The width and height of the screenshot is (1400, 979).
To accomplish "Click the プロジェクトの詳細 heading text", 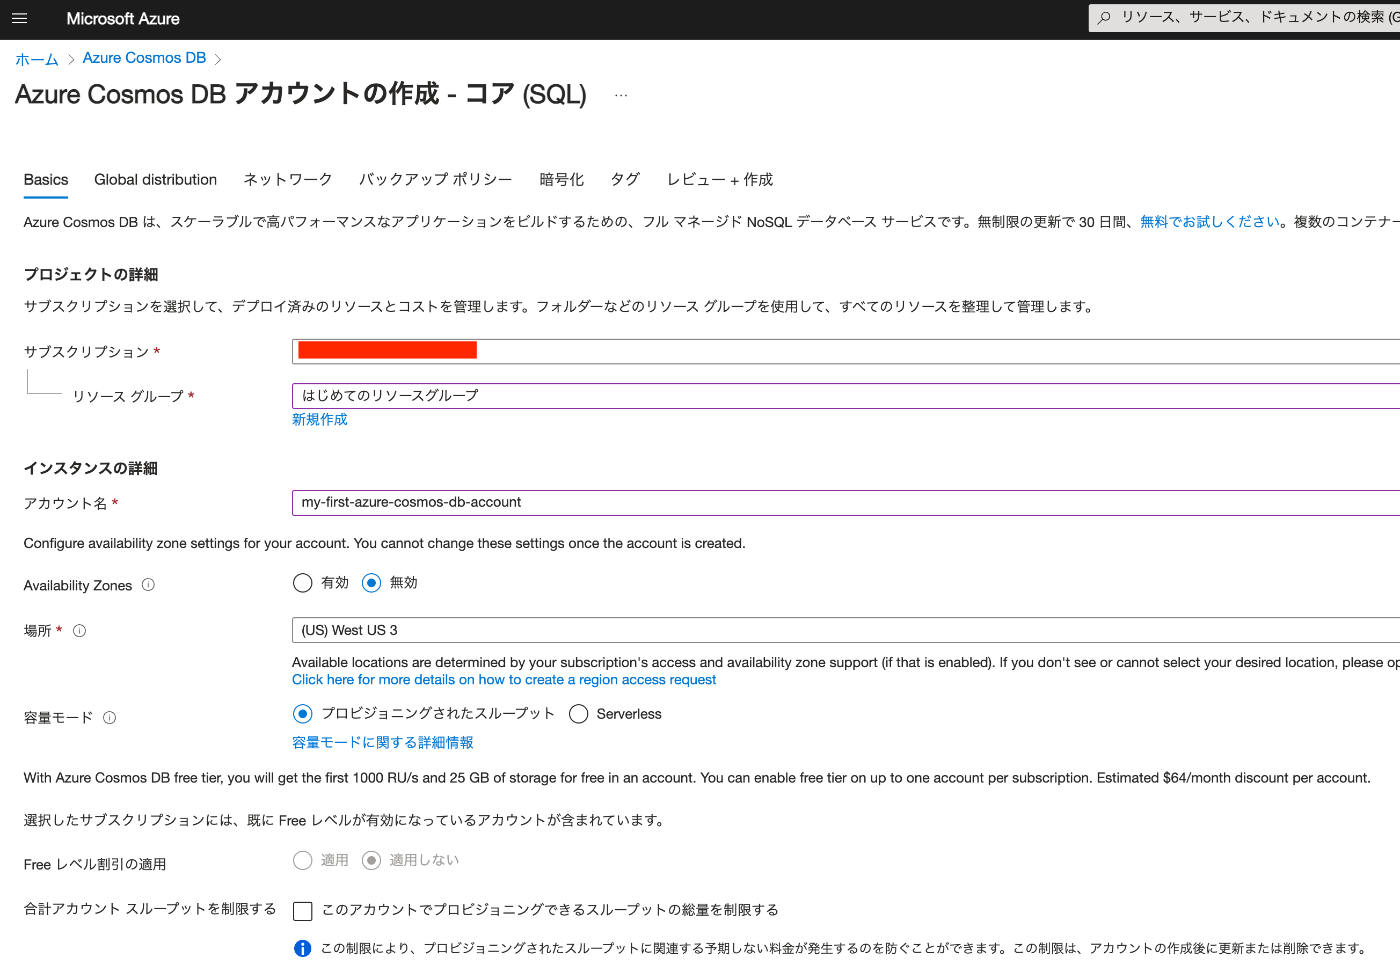I will (x=91, y=275).
